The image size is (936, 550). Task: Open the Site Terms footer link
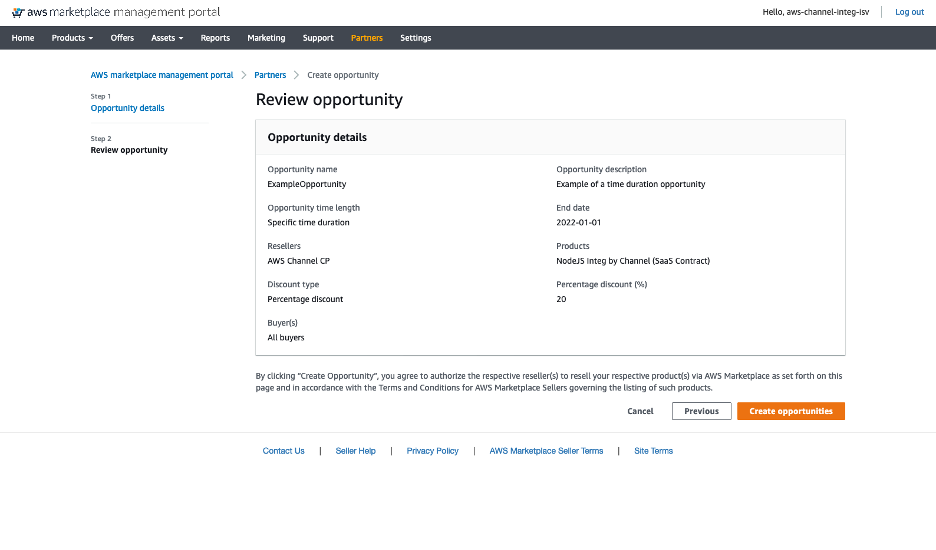(x=654, y=451)
